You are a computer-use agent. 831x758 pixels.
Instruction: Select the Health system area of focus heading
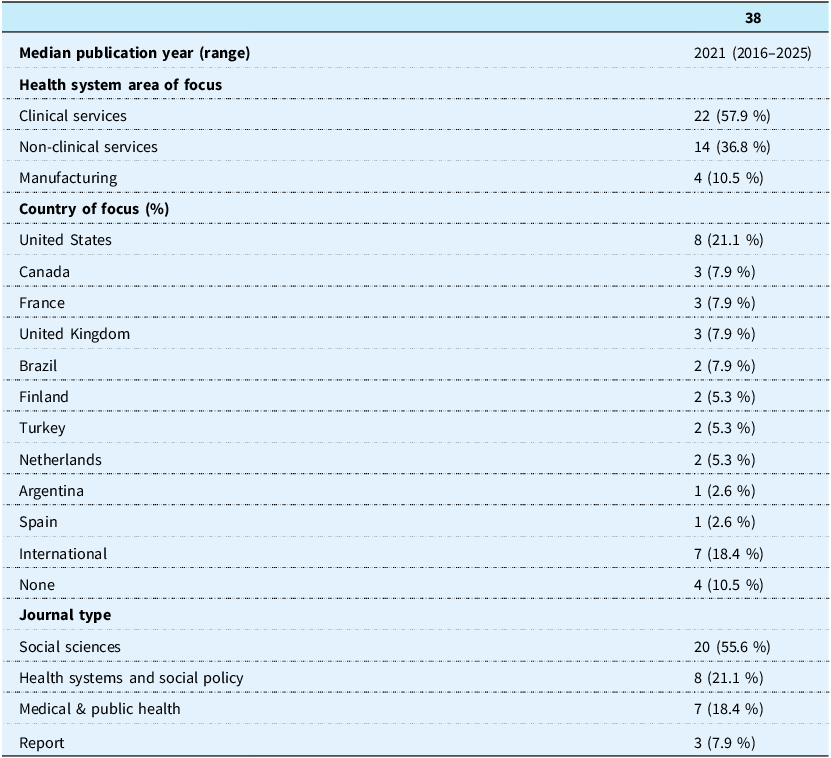pyautogui.click(x=120, y=85)
